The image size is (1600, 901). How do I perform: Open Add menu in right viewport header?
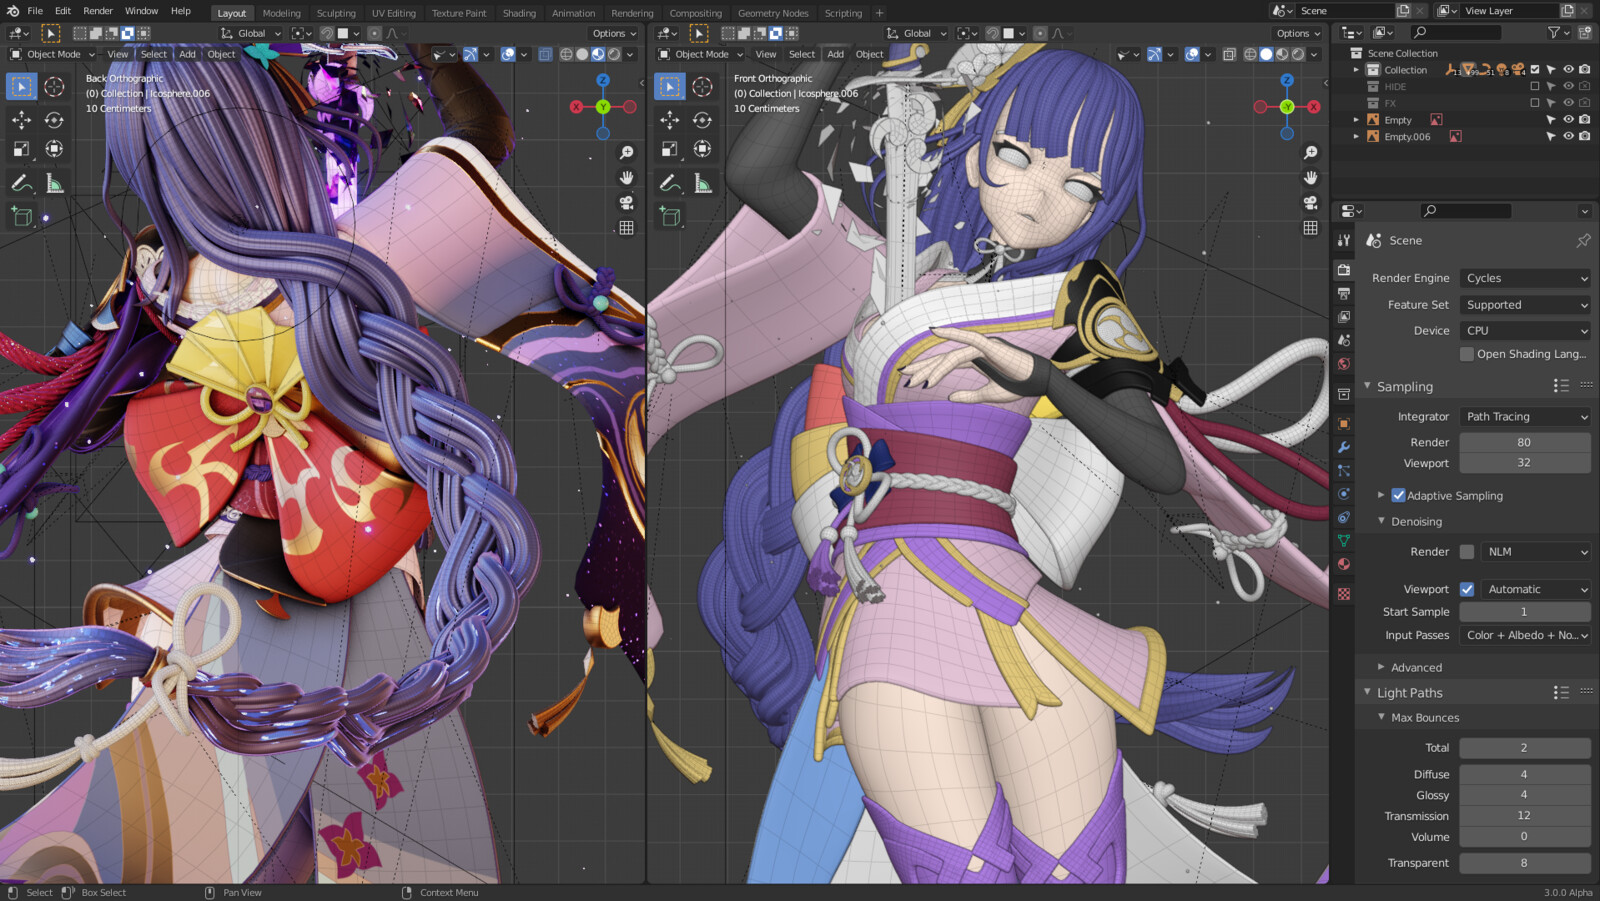(x=835, y=54)
